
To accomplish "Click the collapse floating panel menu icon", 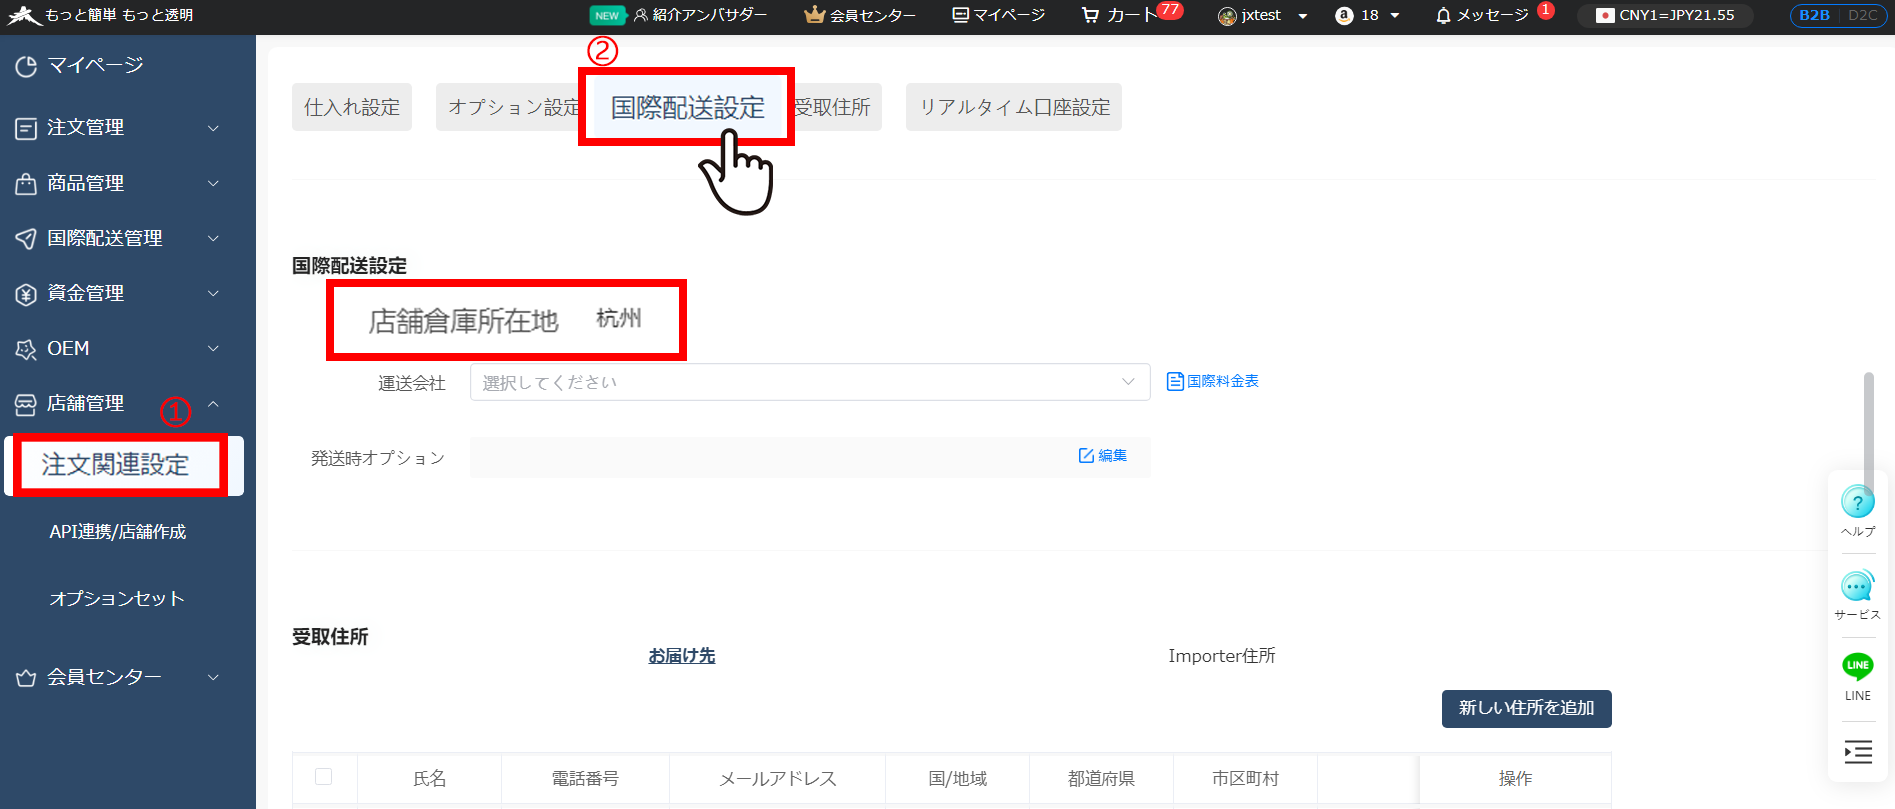I will [1858, 752].
